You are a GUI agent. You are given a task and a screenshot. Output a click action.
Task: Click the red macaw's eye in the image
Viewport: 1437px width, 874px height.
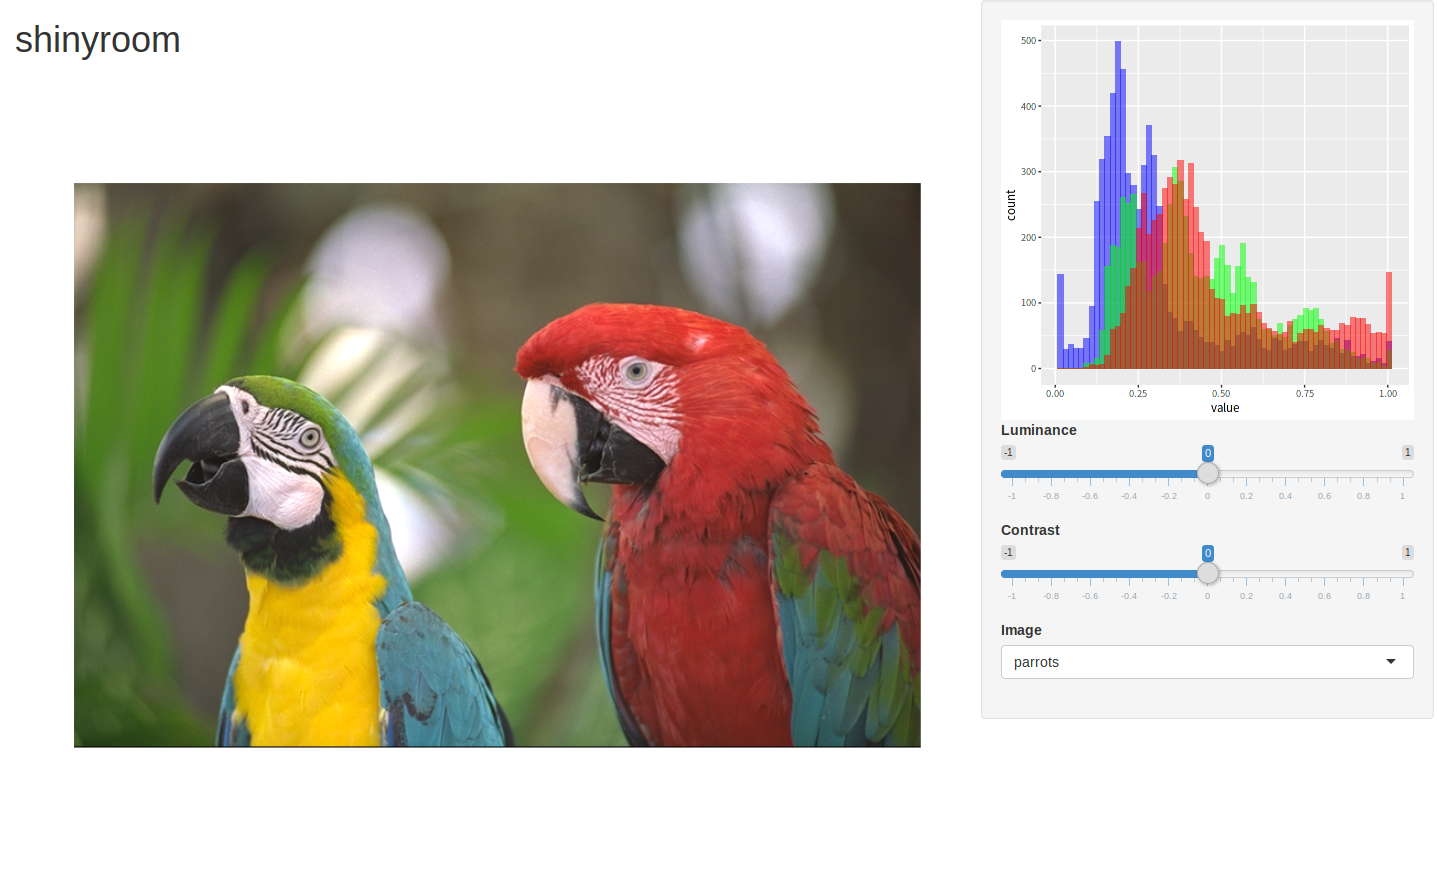635,373
